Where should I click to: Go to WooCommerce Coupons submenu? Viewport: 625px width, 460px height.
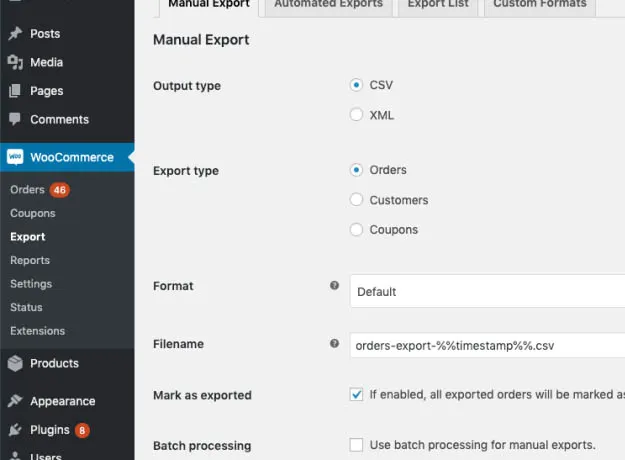coord(33,213)
